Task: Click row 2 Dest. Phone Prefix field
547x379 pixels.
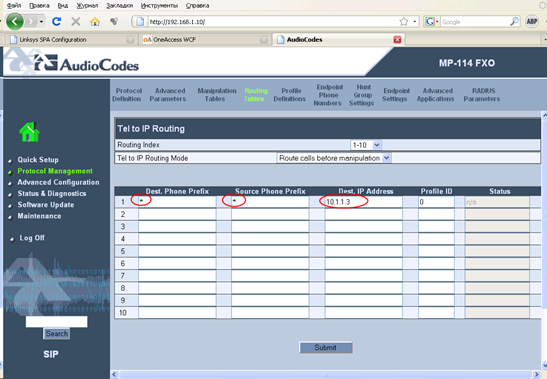Action: pos(177,214)
